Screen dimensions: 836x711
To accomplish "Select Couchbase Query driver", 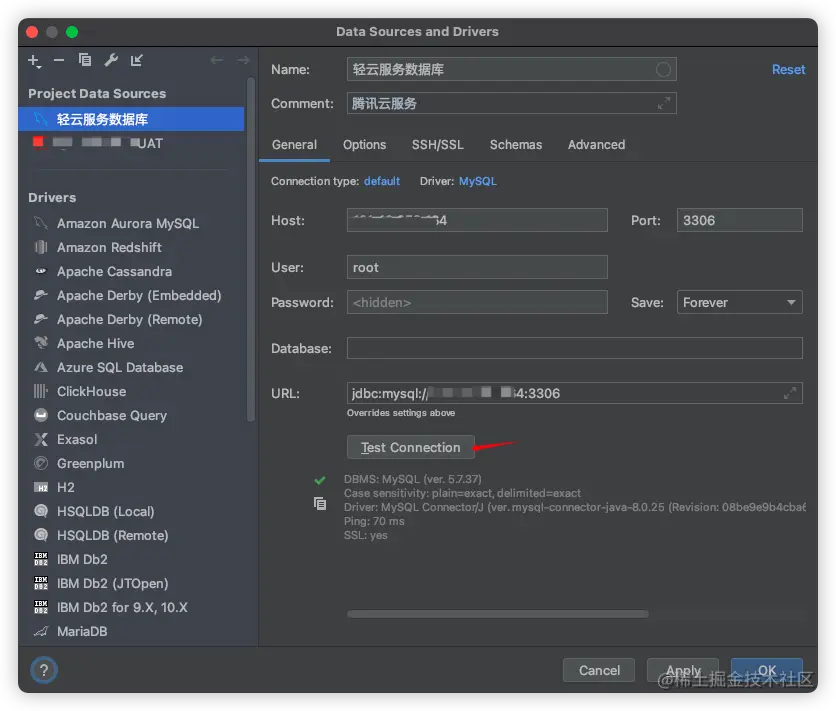I will click(112, 415).
